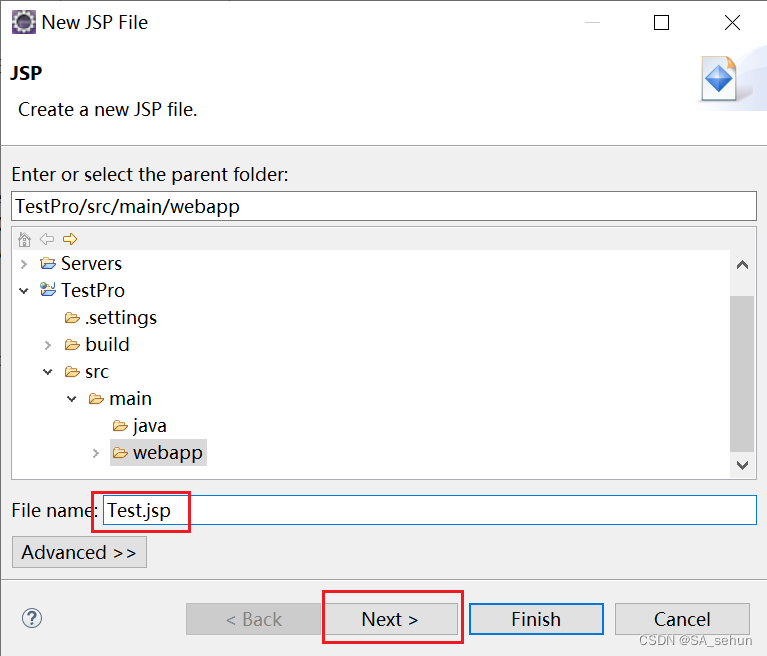Image resolution: width=767 pixels, height=656 pixels.
Task: Click the File name input field
Action: (429, 510)
